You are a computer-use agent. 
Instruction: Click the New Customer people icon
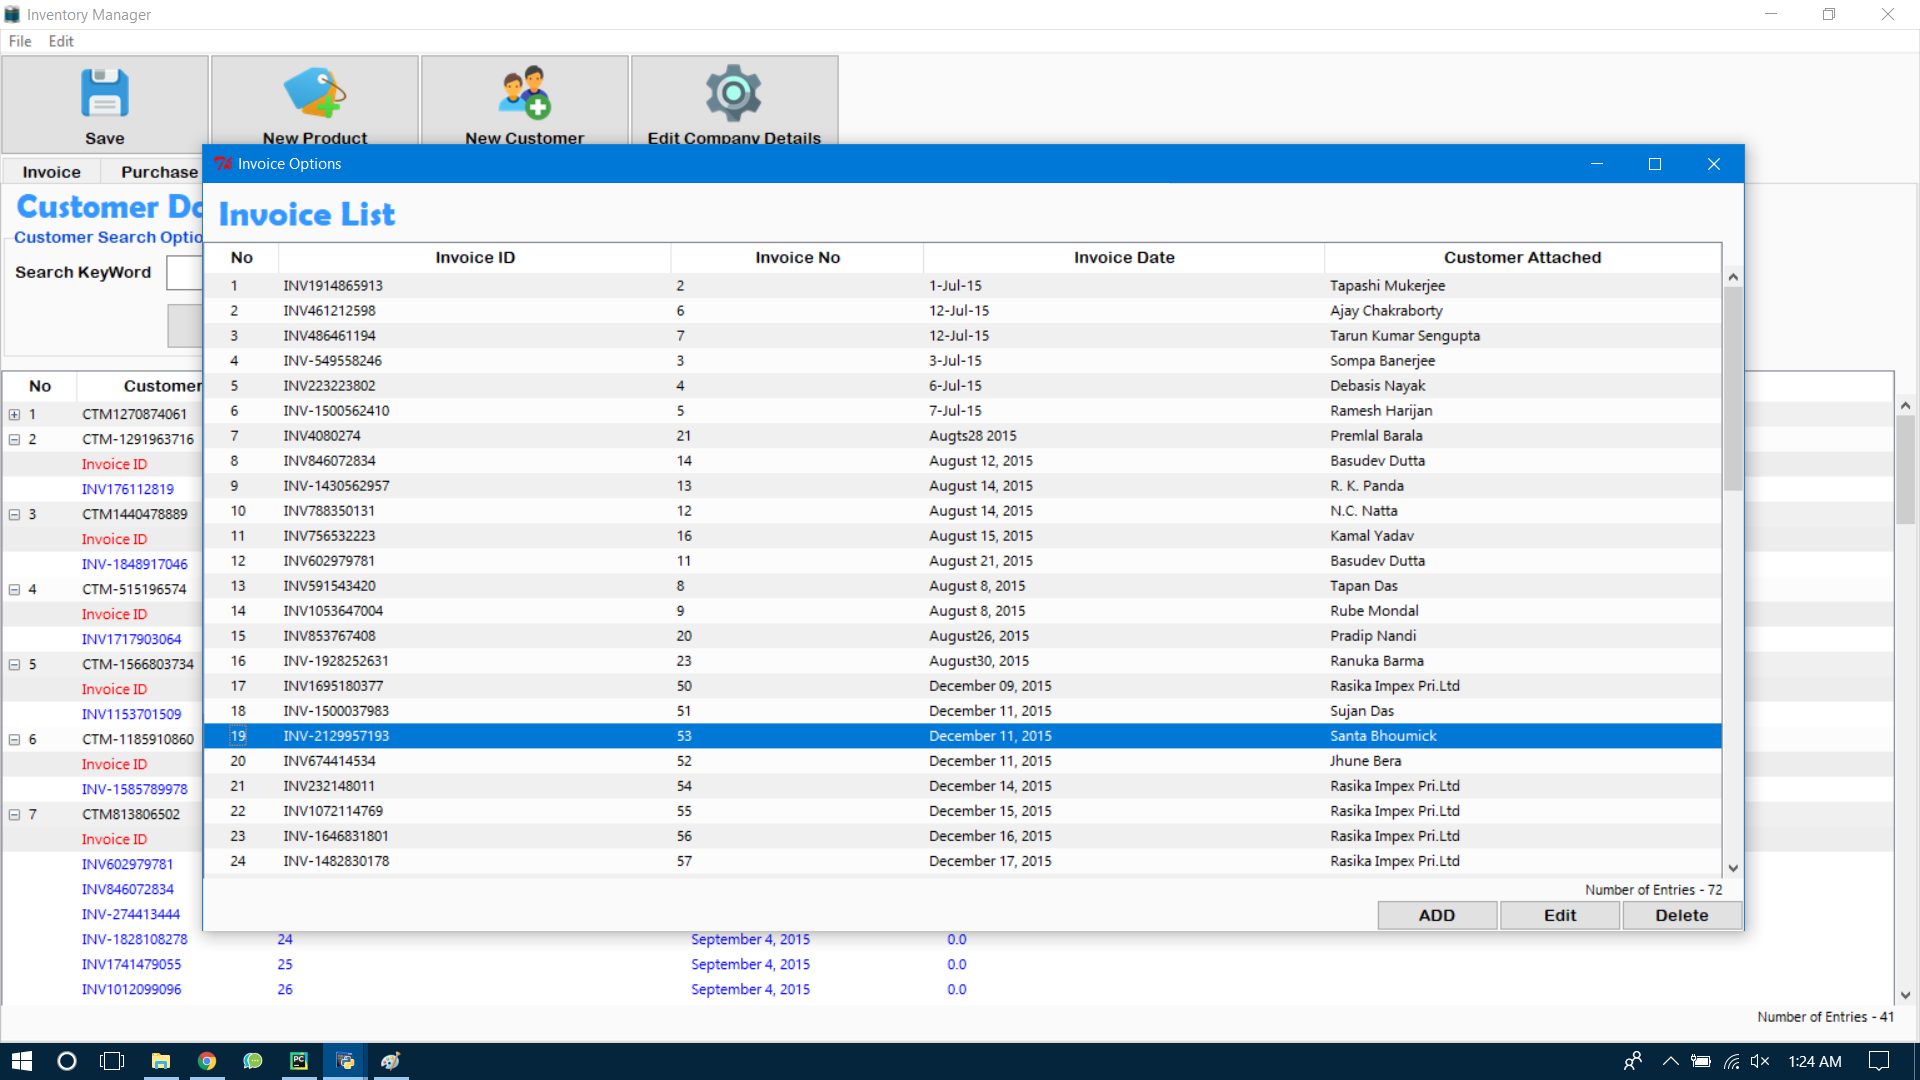tap(525, 93)
